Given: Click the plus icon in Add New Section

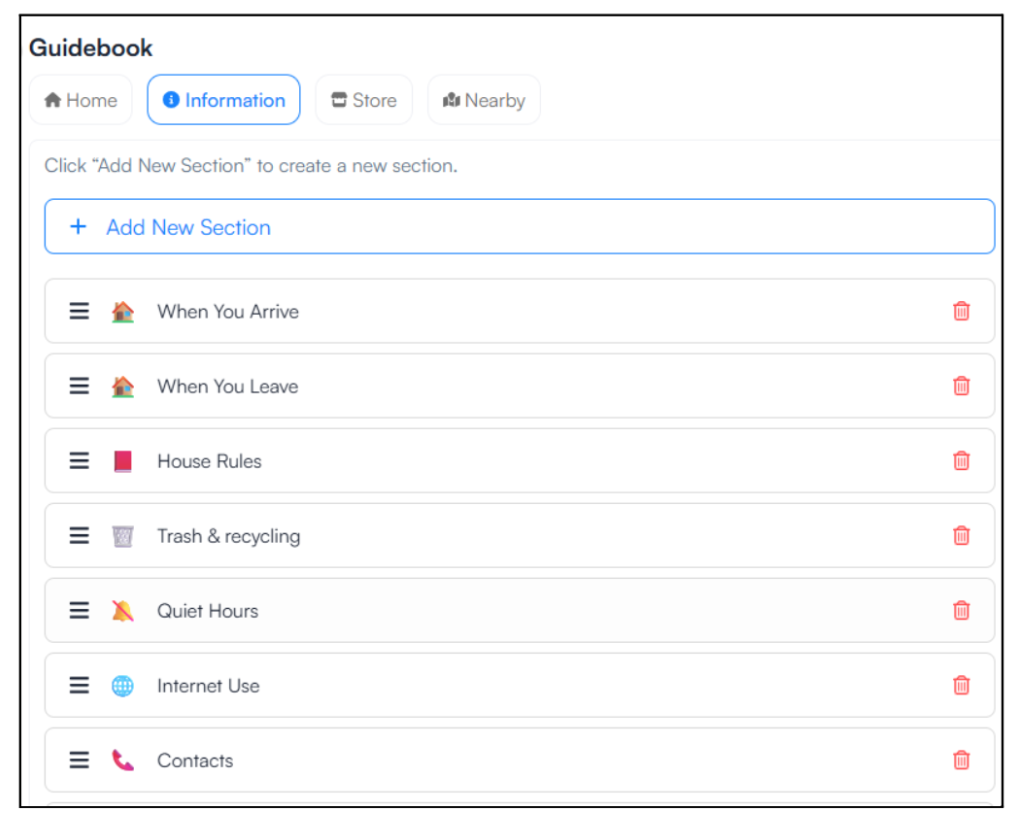Looking at the screenshot, I should click(78, 227).
